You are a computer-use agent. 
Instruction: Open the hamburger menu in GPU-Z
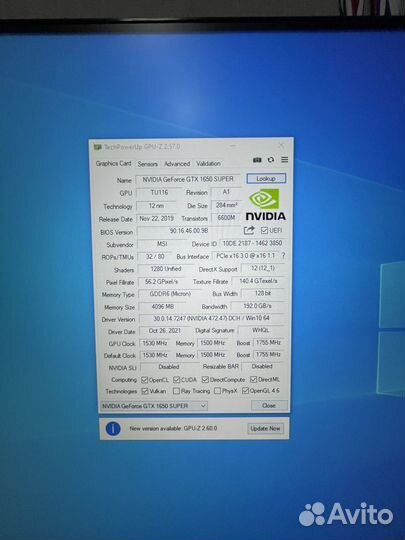[284, 160]
